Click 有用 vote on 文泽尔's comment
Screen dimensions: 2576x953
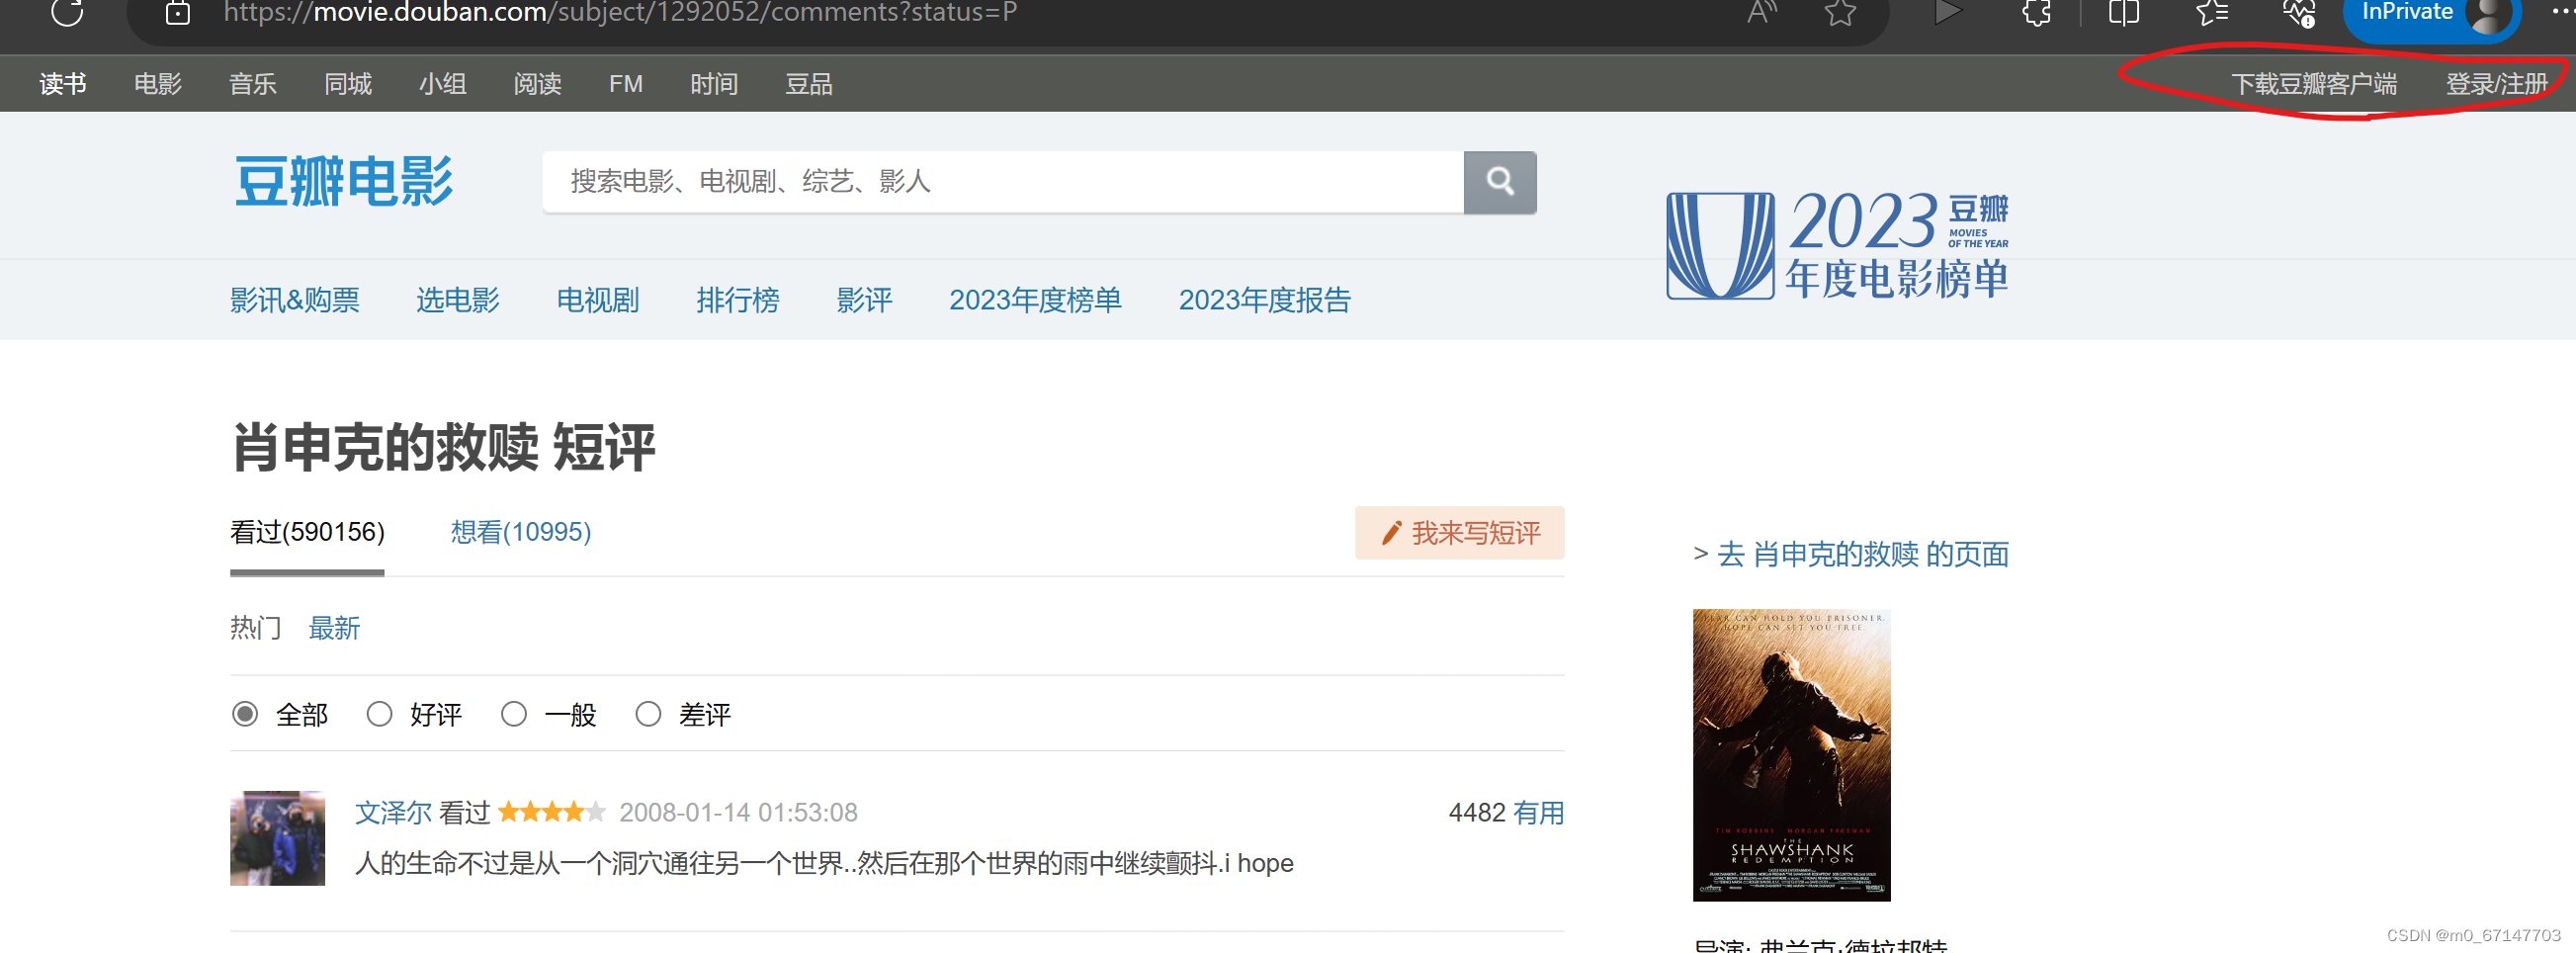click(x=1539, y=812)
